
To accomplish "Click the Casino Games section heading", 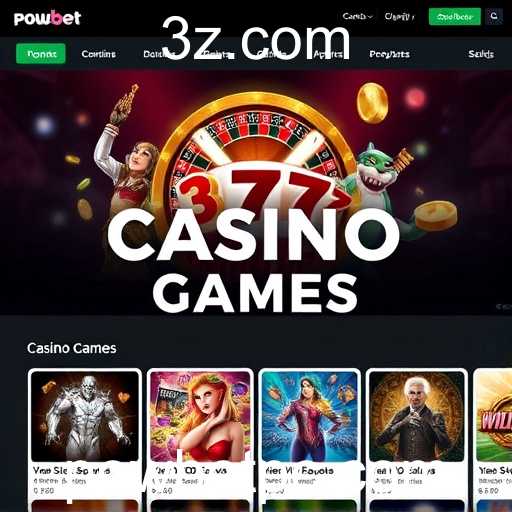I will pyautogui.click(x=72, y=348).
